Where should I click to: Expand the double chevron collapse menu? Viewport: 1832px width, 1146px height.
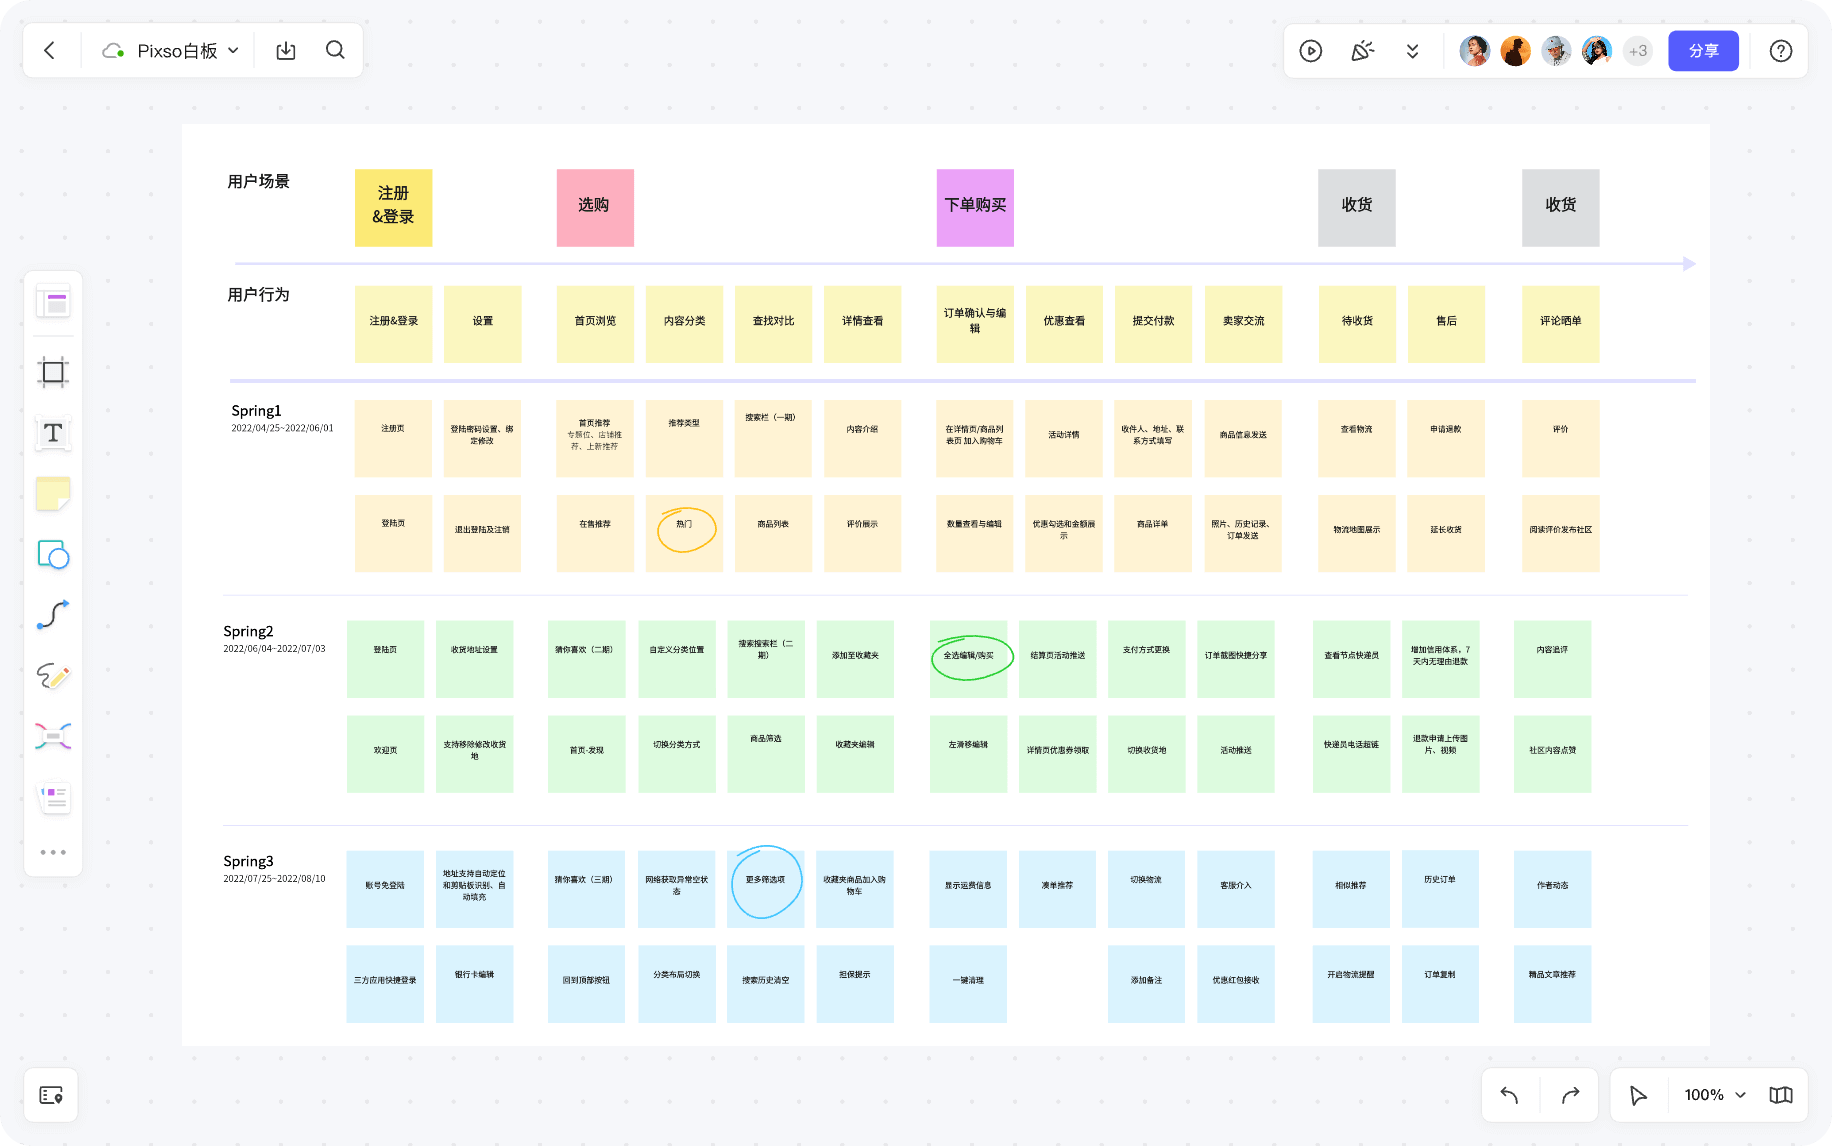1412,51
